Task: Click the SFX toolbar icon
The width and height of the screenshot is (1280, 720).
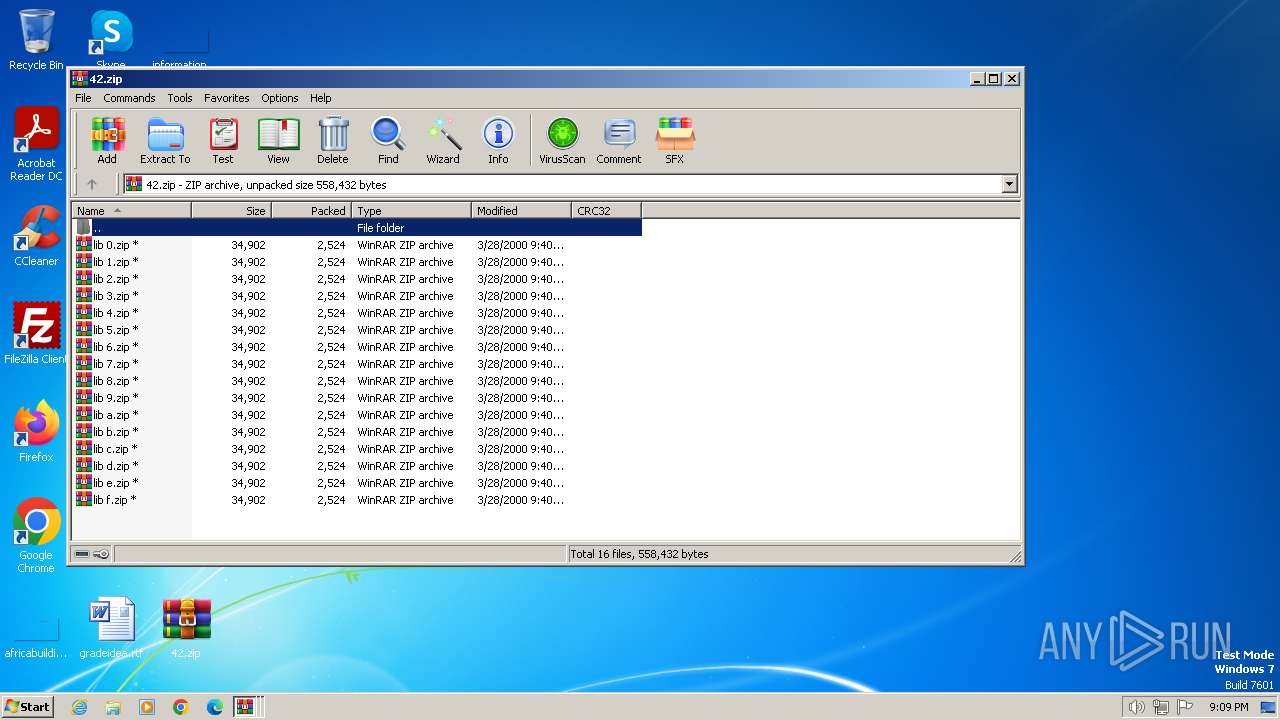Action: coord(675,140)
